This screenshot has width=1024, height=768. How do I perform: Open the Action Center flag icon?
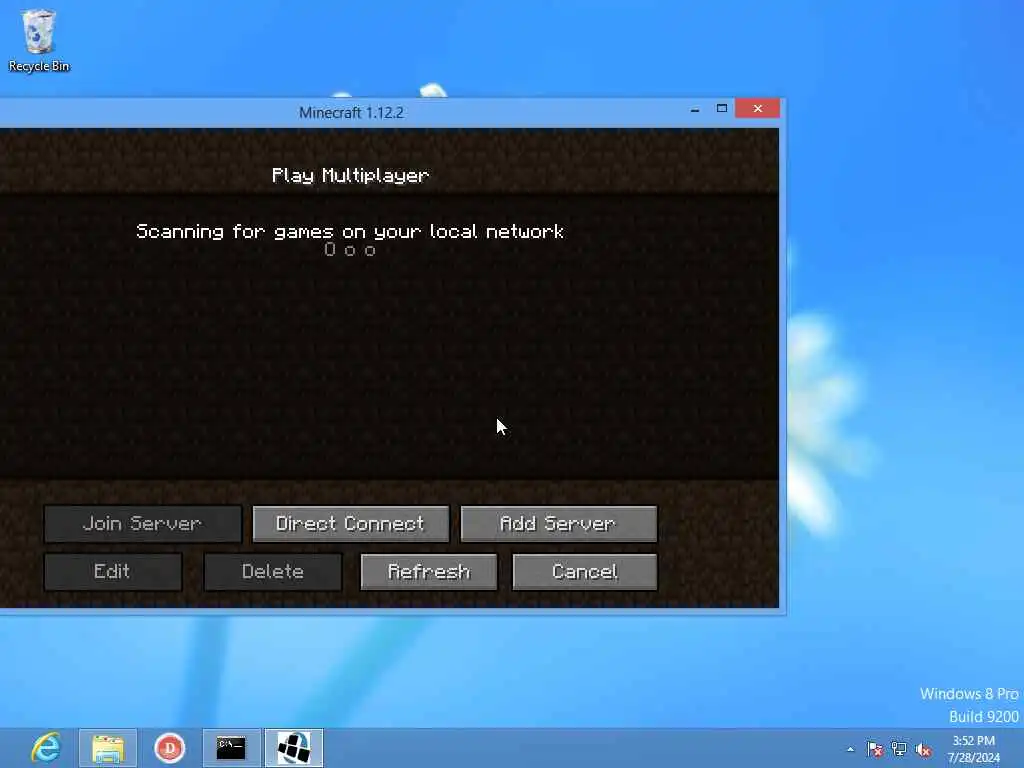(x=874, y=749)
